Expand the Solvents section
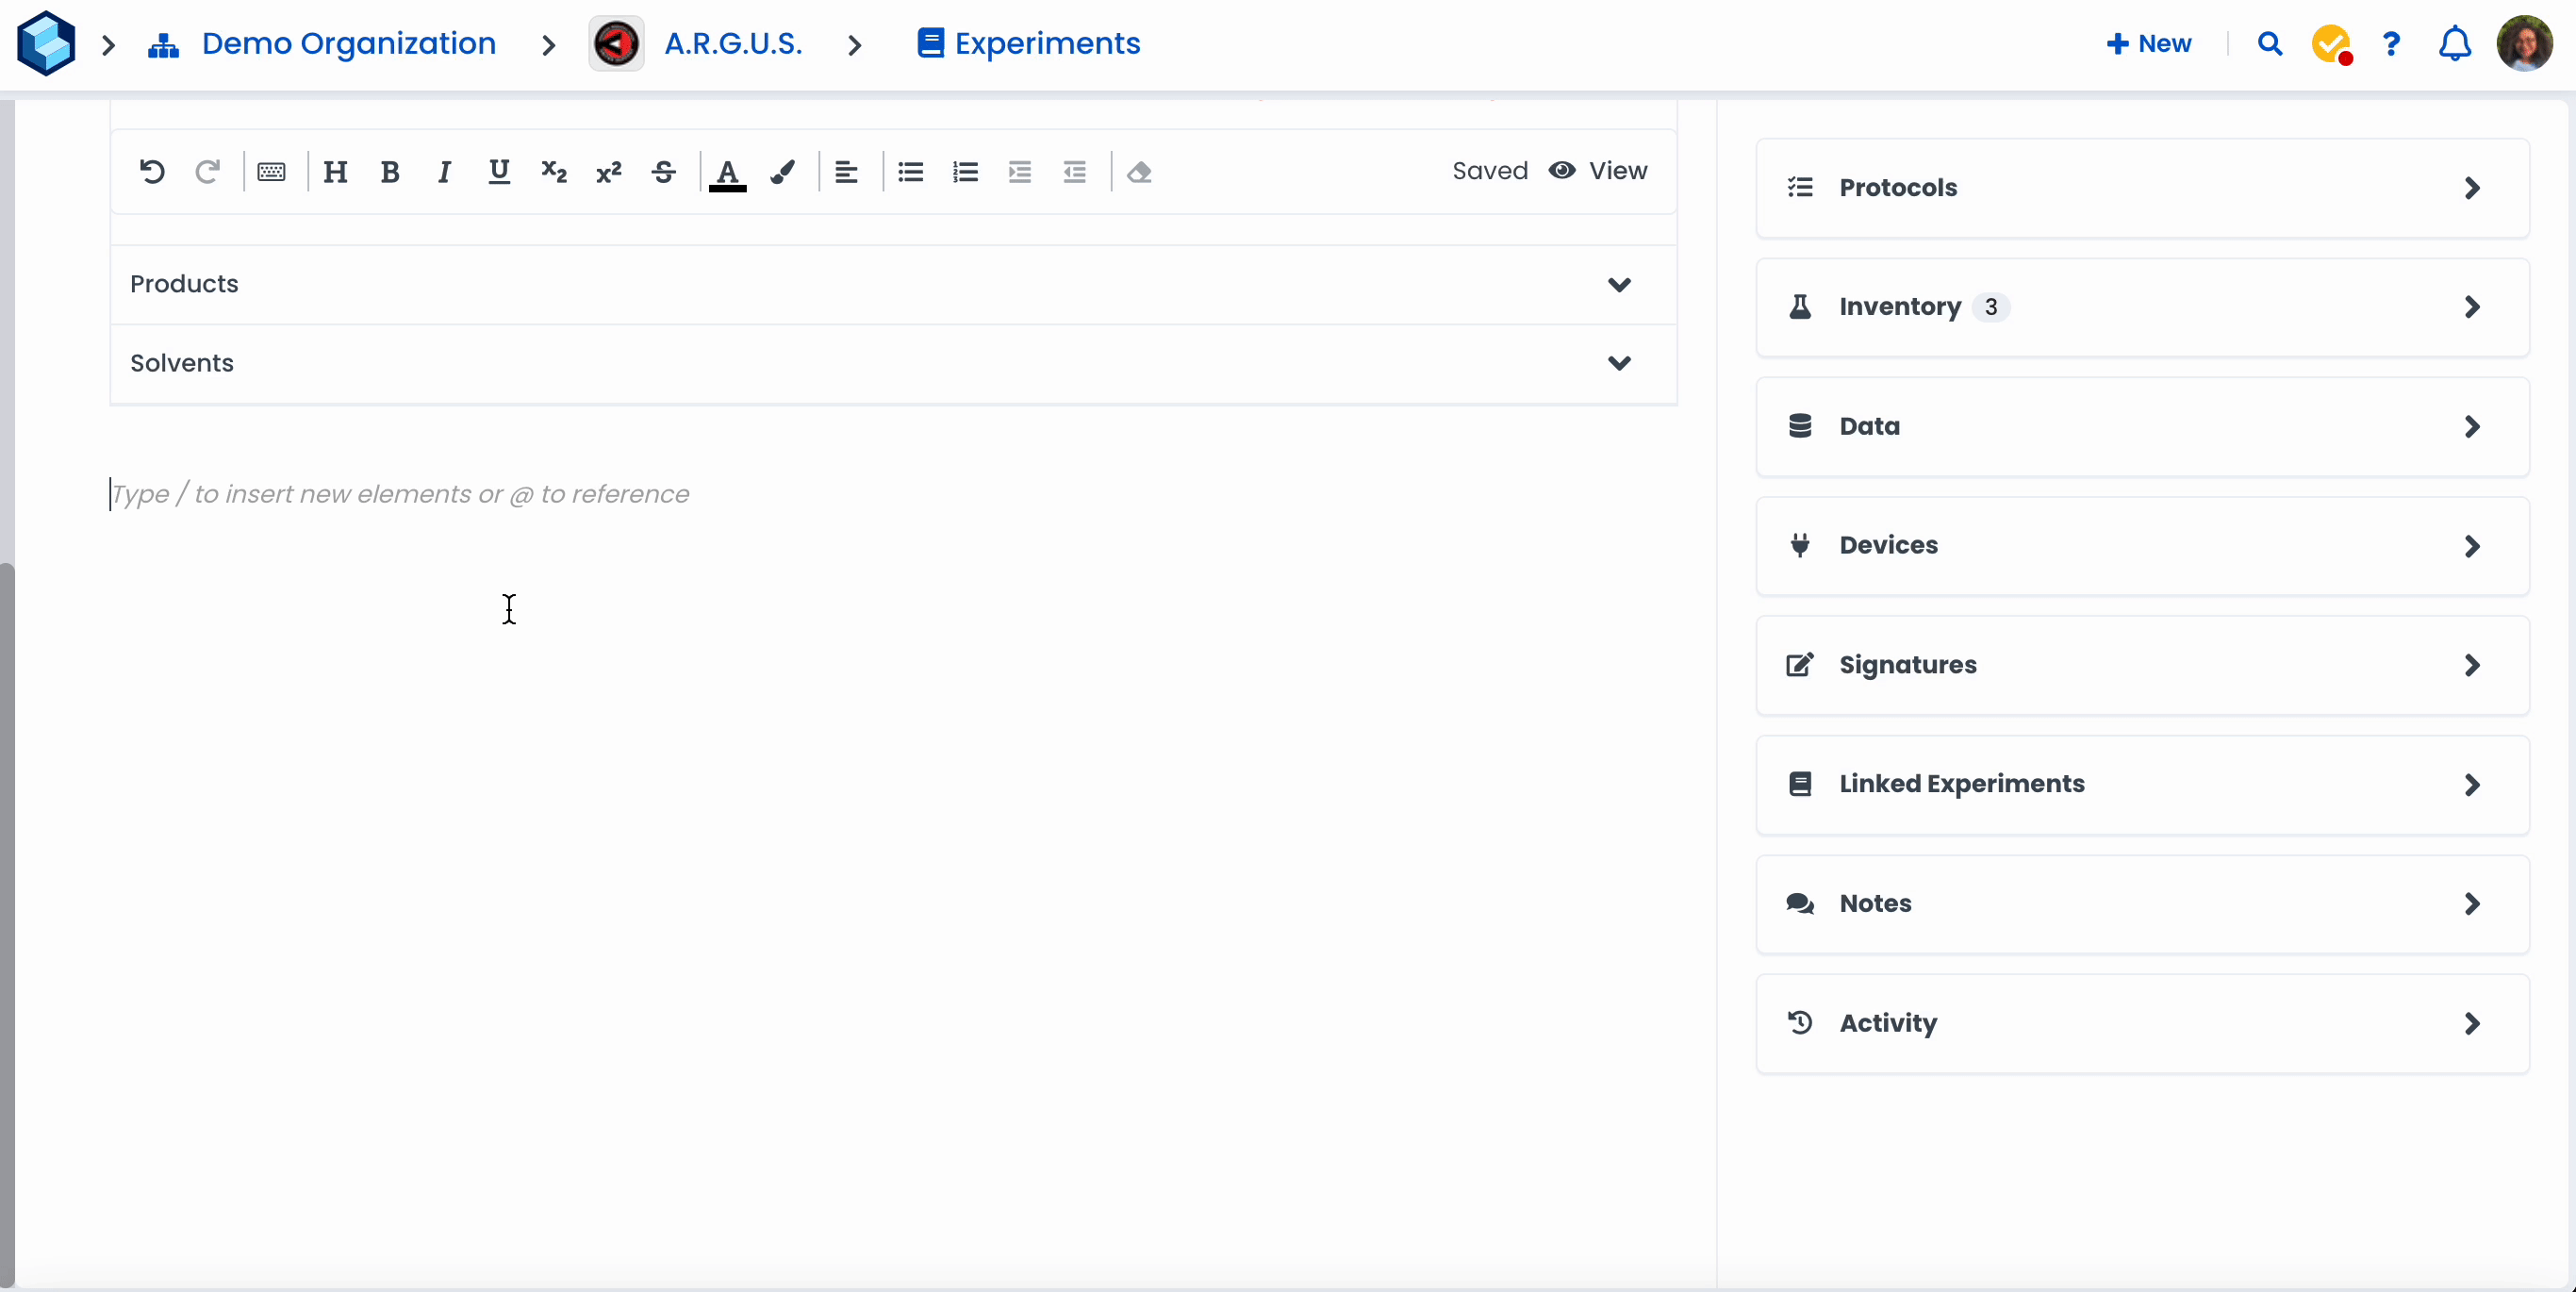Viewport: 2576px width, 1292px height. [x=1619, y=363]
